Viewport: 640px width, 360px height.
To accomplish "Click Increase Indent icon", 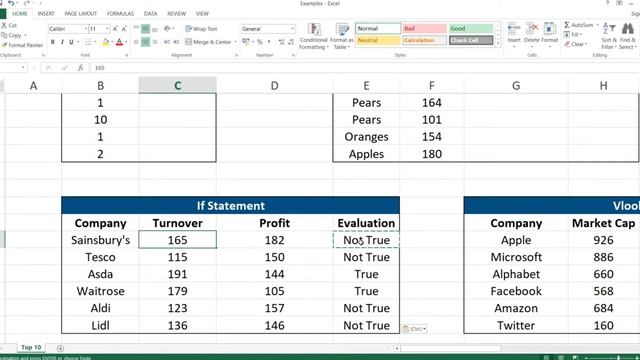I will (176, 42).
